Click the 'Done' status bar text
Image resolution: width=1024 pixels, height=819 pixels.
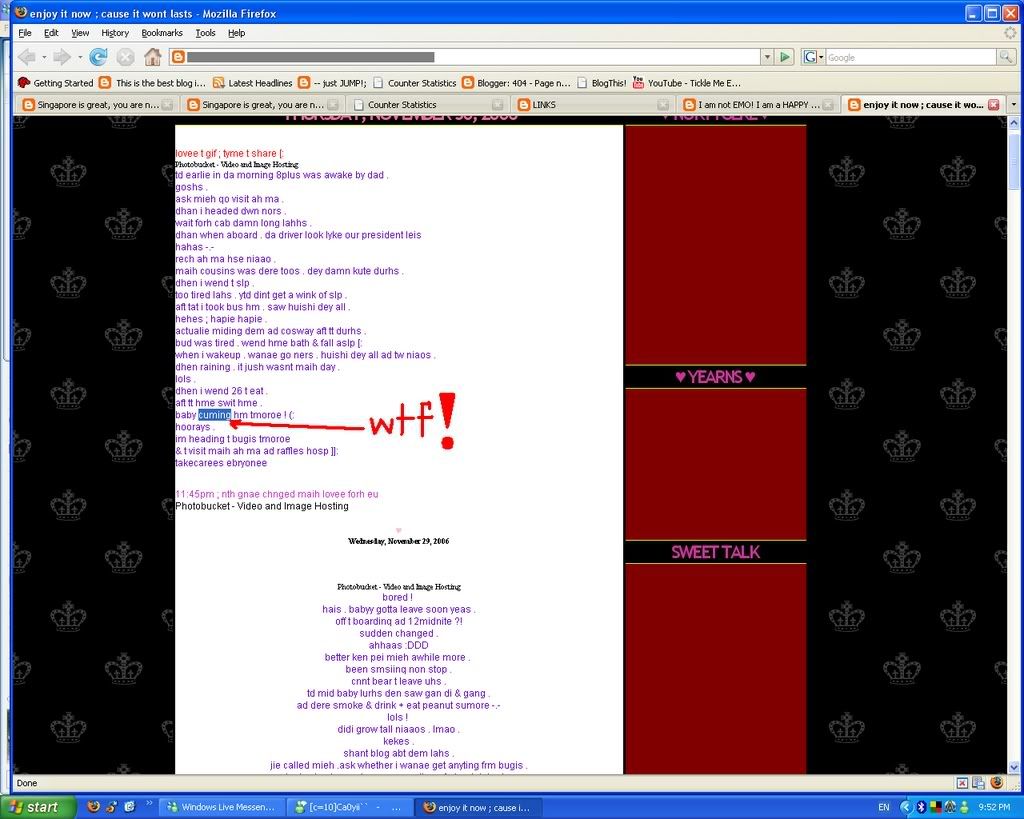[27, 783]
